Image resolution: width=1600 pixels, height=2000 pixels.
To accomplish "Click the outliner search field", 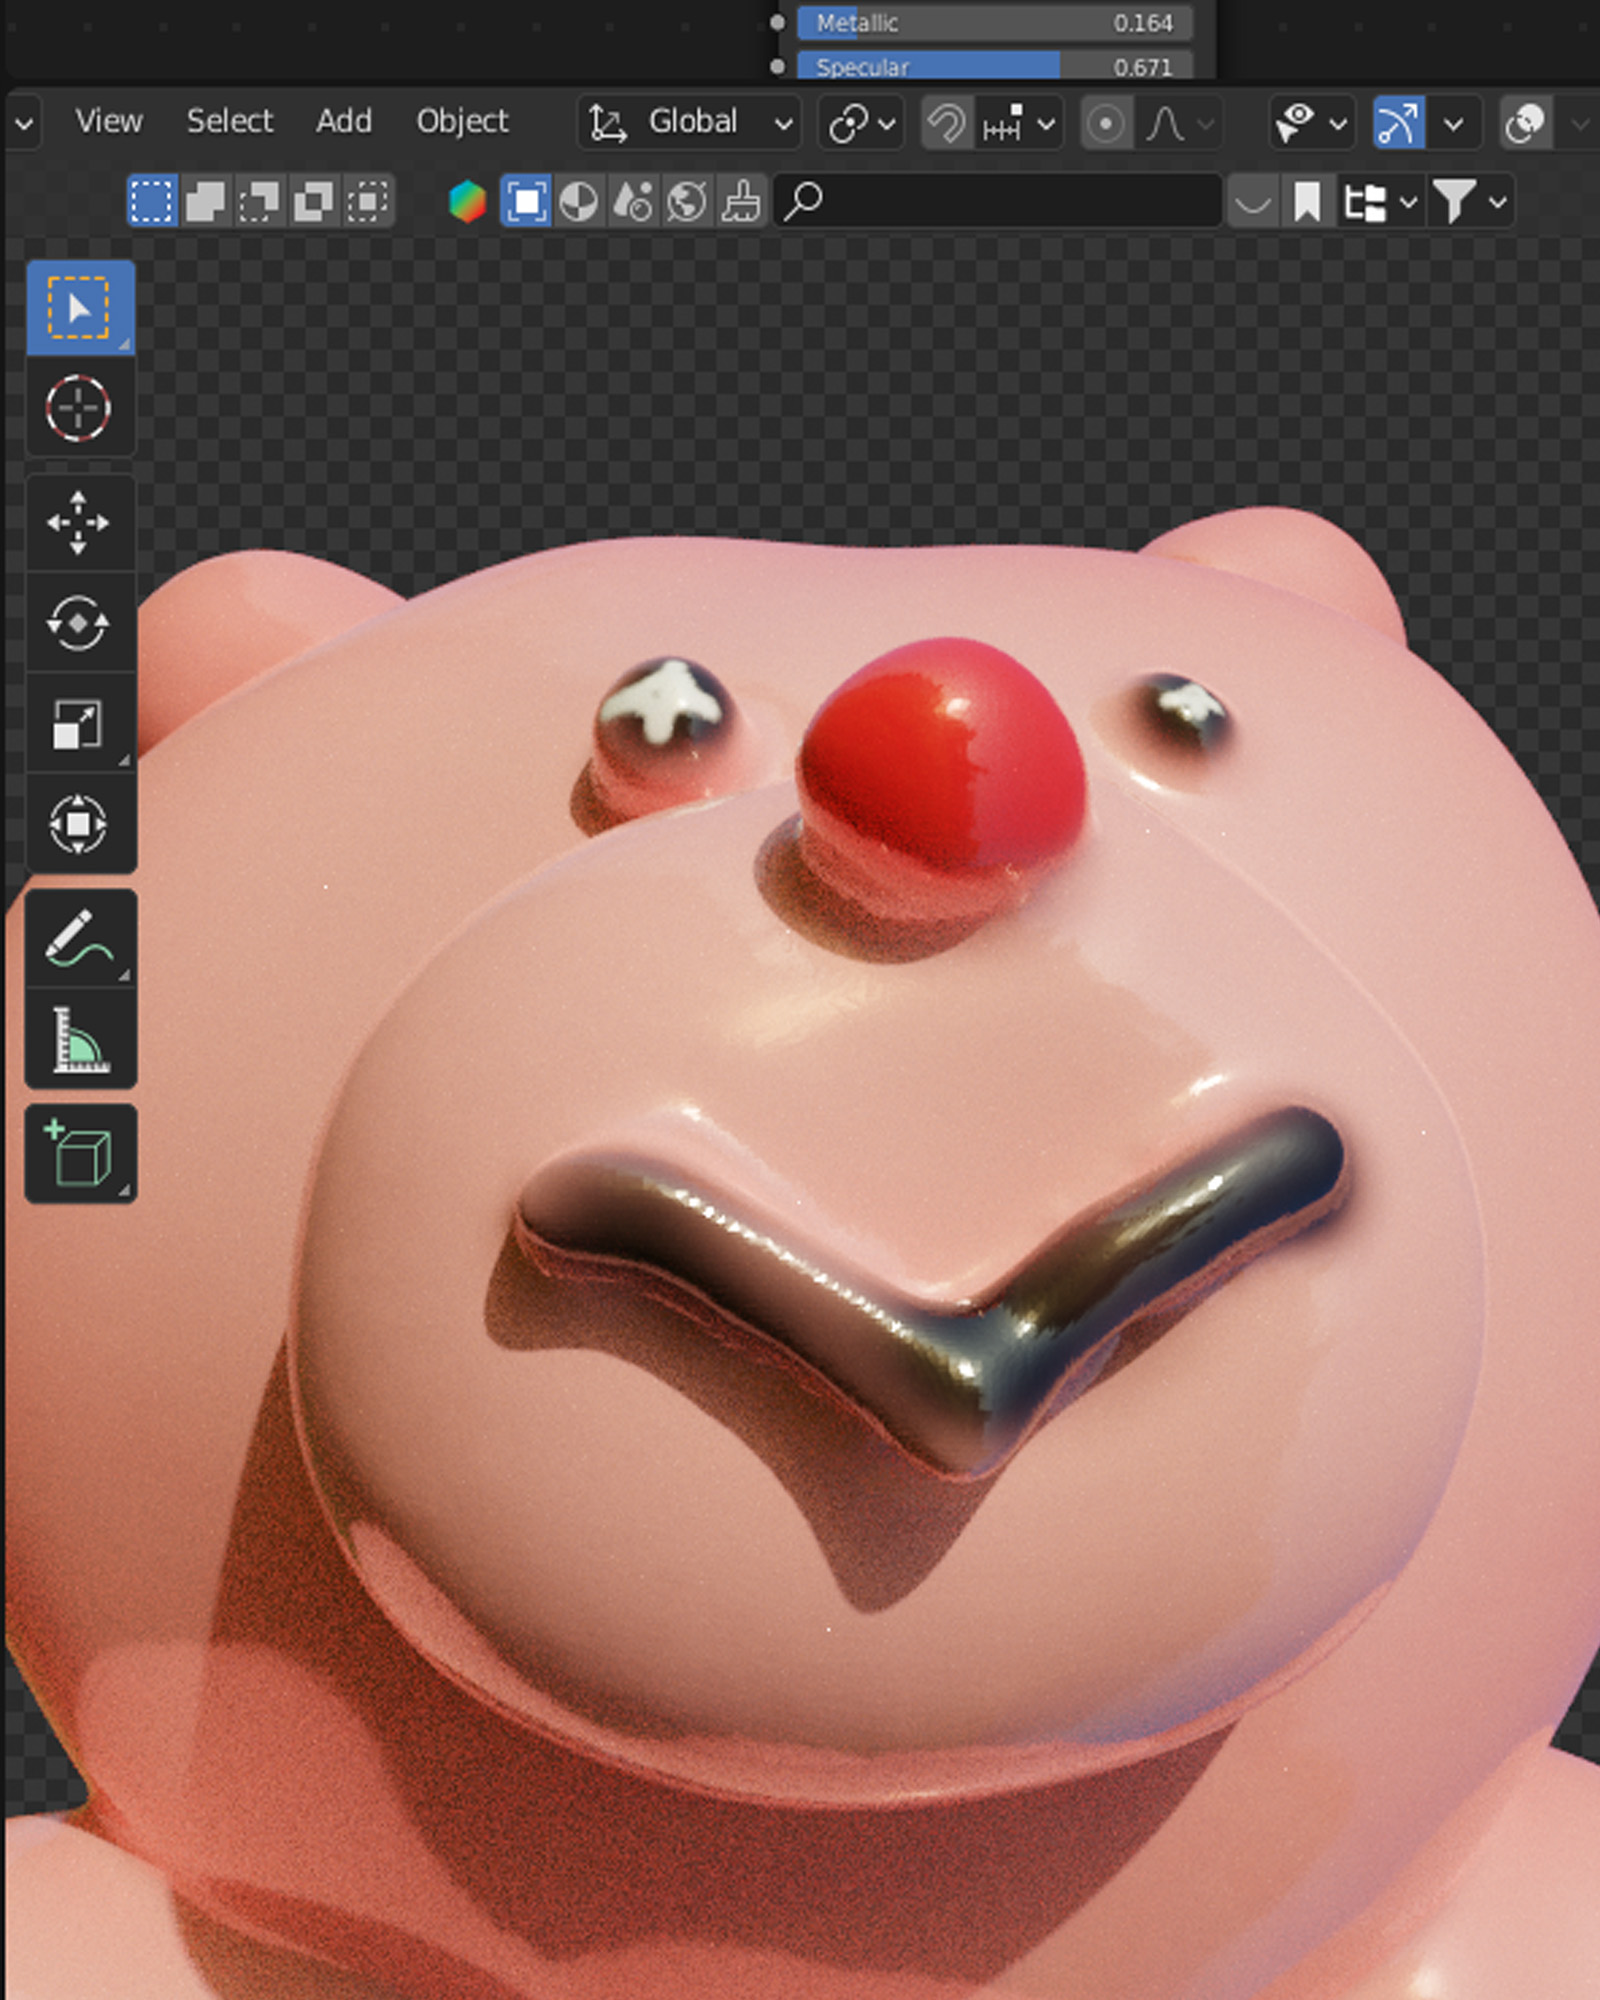I will [1000, 202].
